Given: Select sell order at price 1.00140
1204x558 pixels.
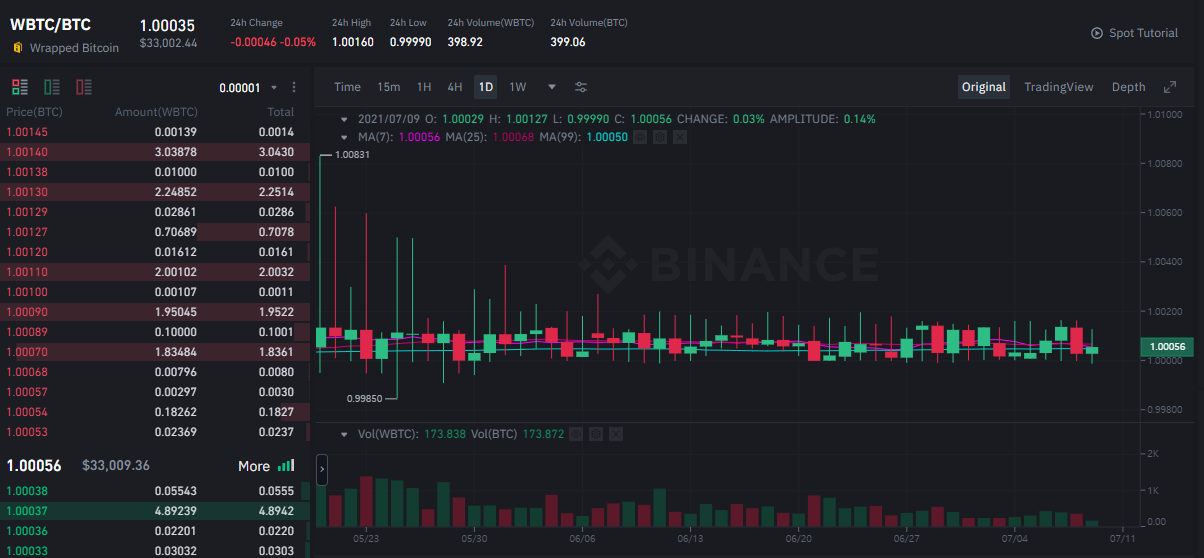Looking at the screenshot, I should point(155,152).
